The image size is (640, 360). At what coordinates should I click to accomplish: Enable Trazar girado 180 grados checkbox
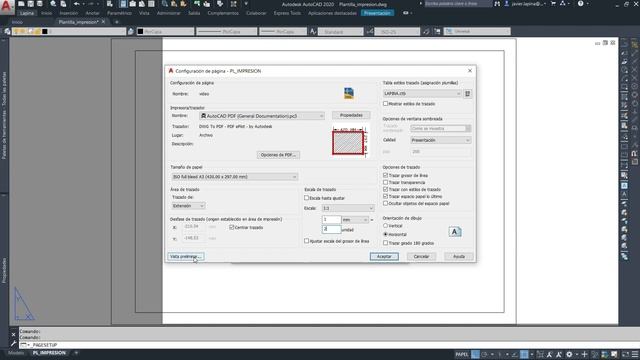click(385, 243)
